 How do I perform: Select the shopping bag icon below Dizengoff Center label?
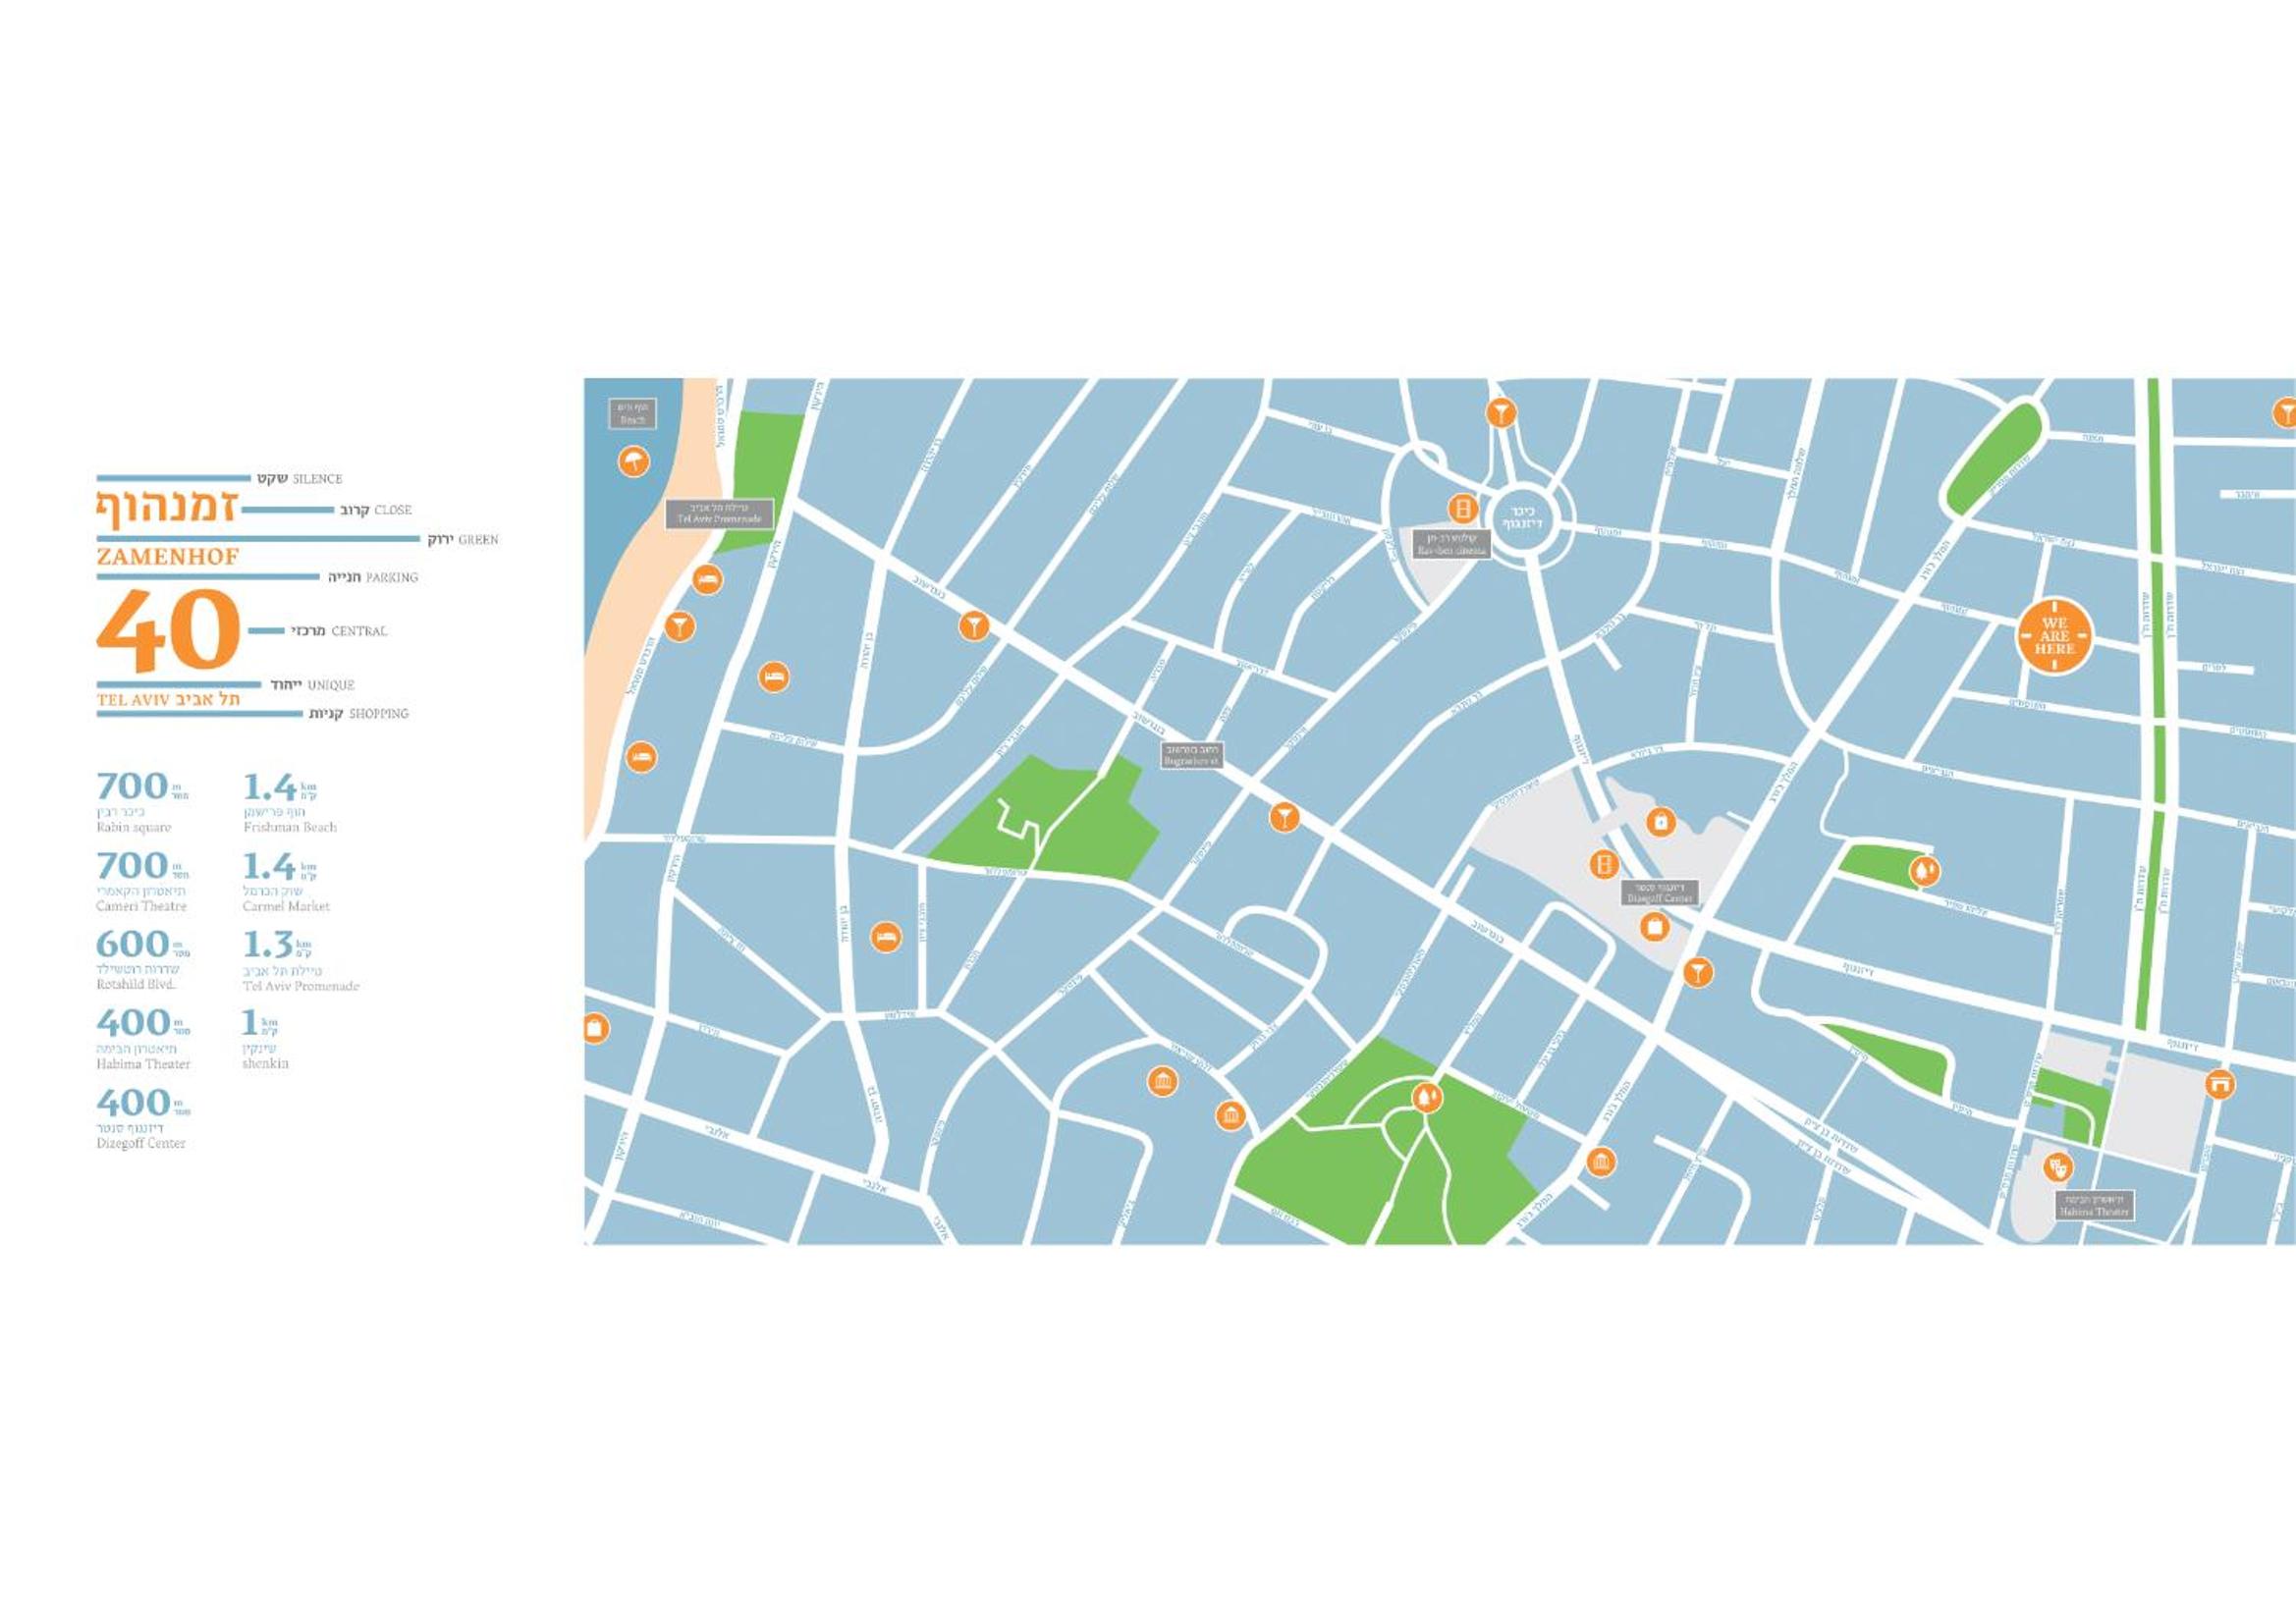pyautogui.click(x=1655, y=926)
